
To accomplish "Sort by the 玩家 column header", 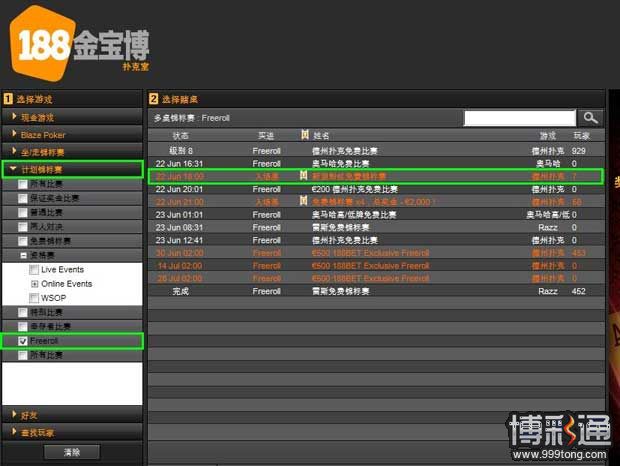I will coord(582,136).
